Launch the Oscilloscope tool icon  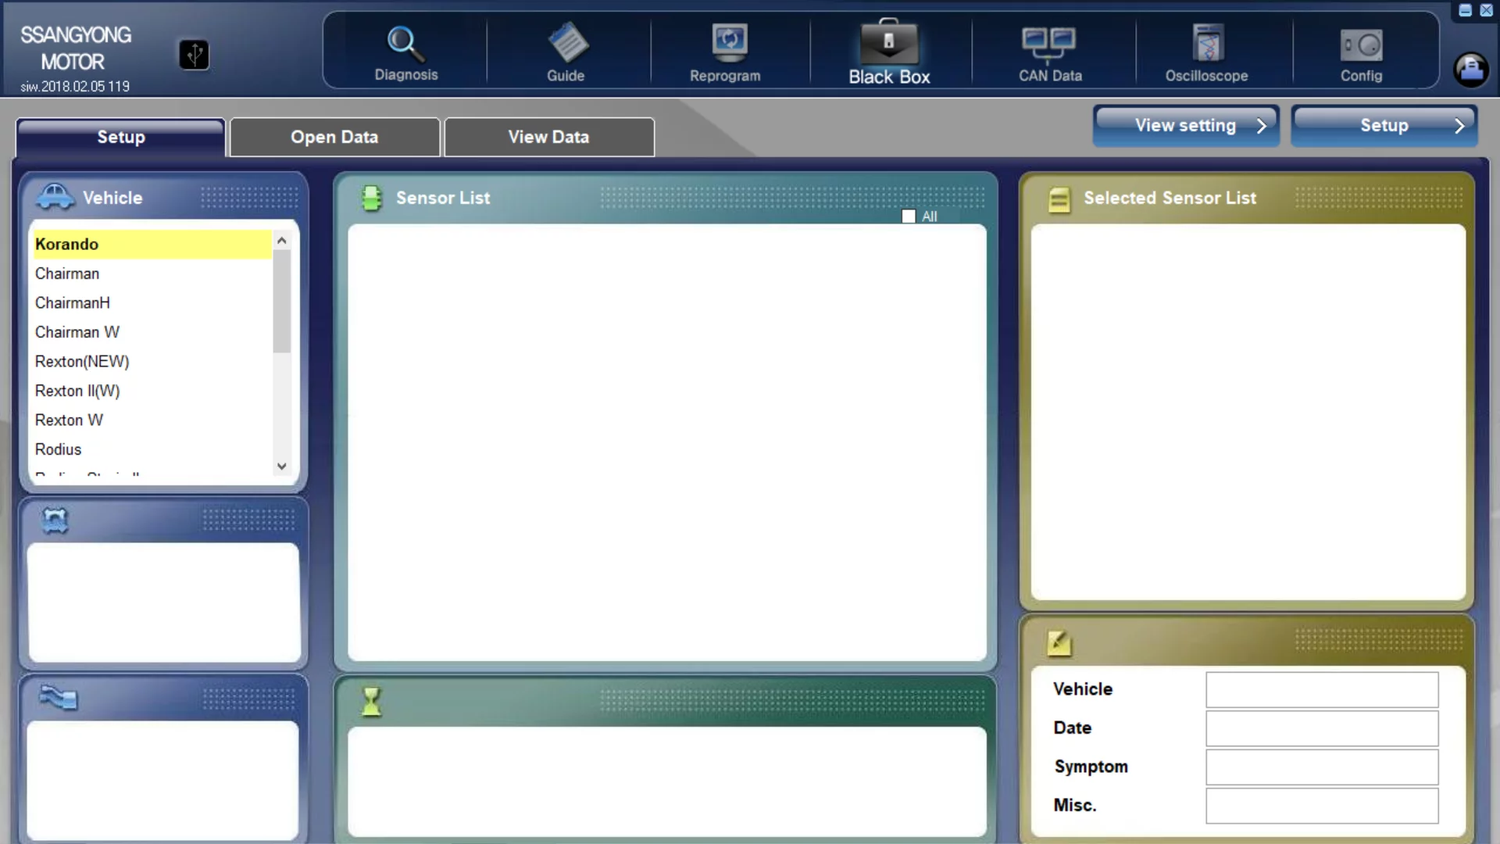pyautogui.click(x=1207, y=44)
